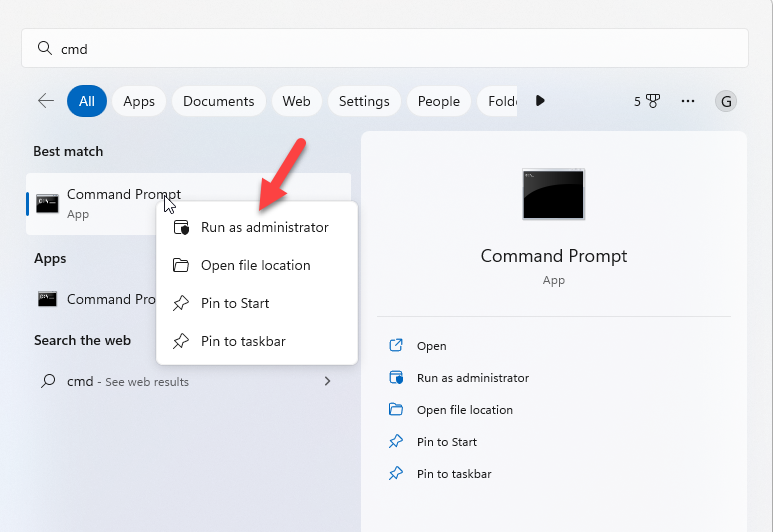Click shield icon beside context menu Run as administrator
This screenshot has width=773, height=532.
[181, 227]
